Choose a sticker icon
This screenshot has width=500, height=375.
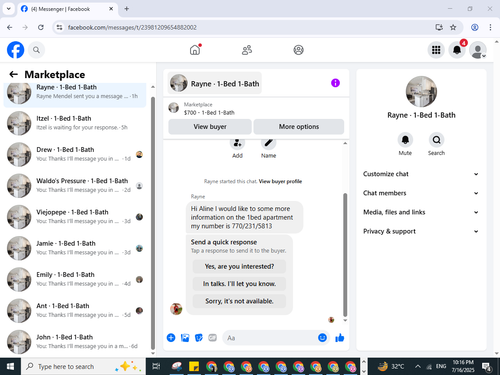(199, 338)
